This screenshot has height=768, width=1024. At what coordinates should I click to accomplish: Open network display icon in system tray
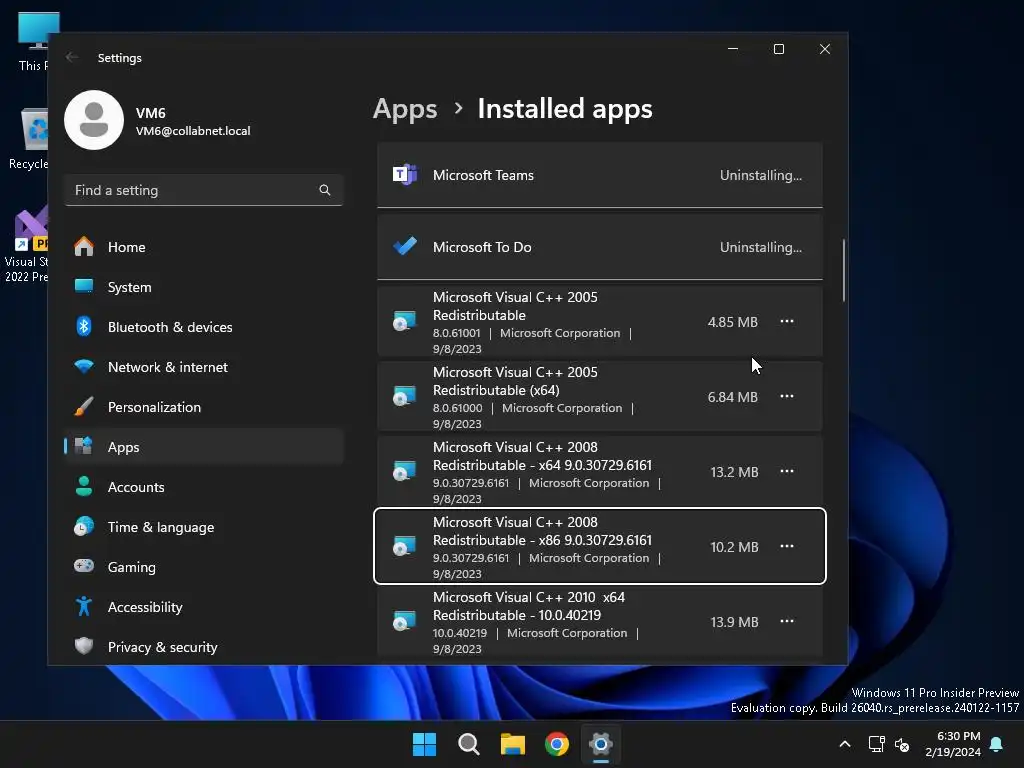(876, 744)
